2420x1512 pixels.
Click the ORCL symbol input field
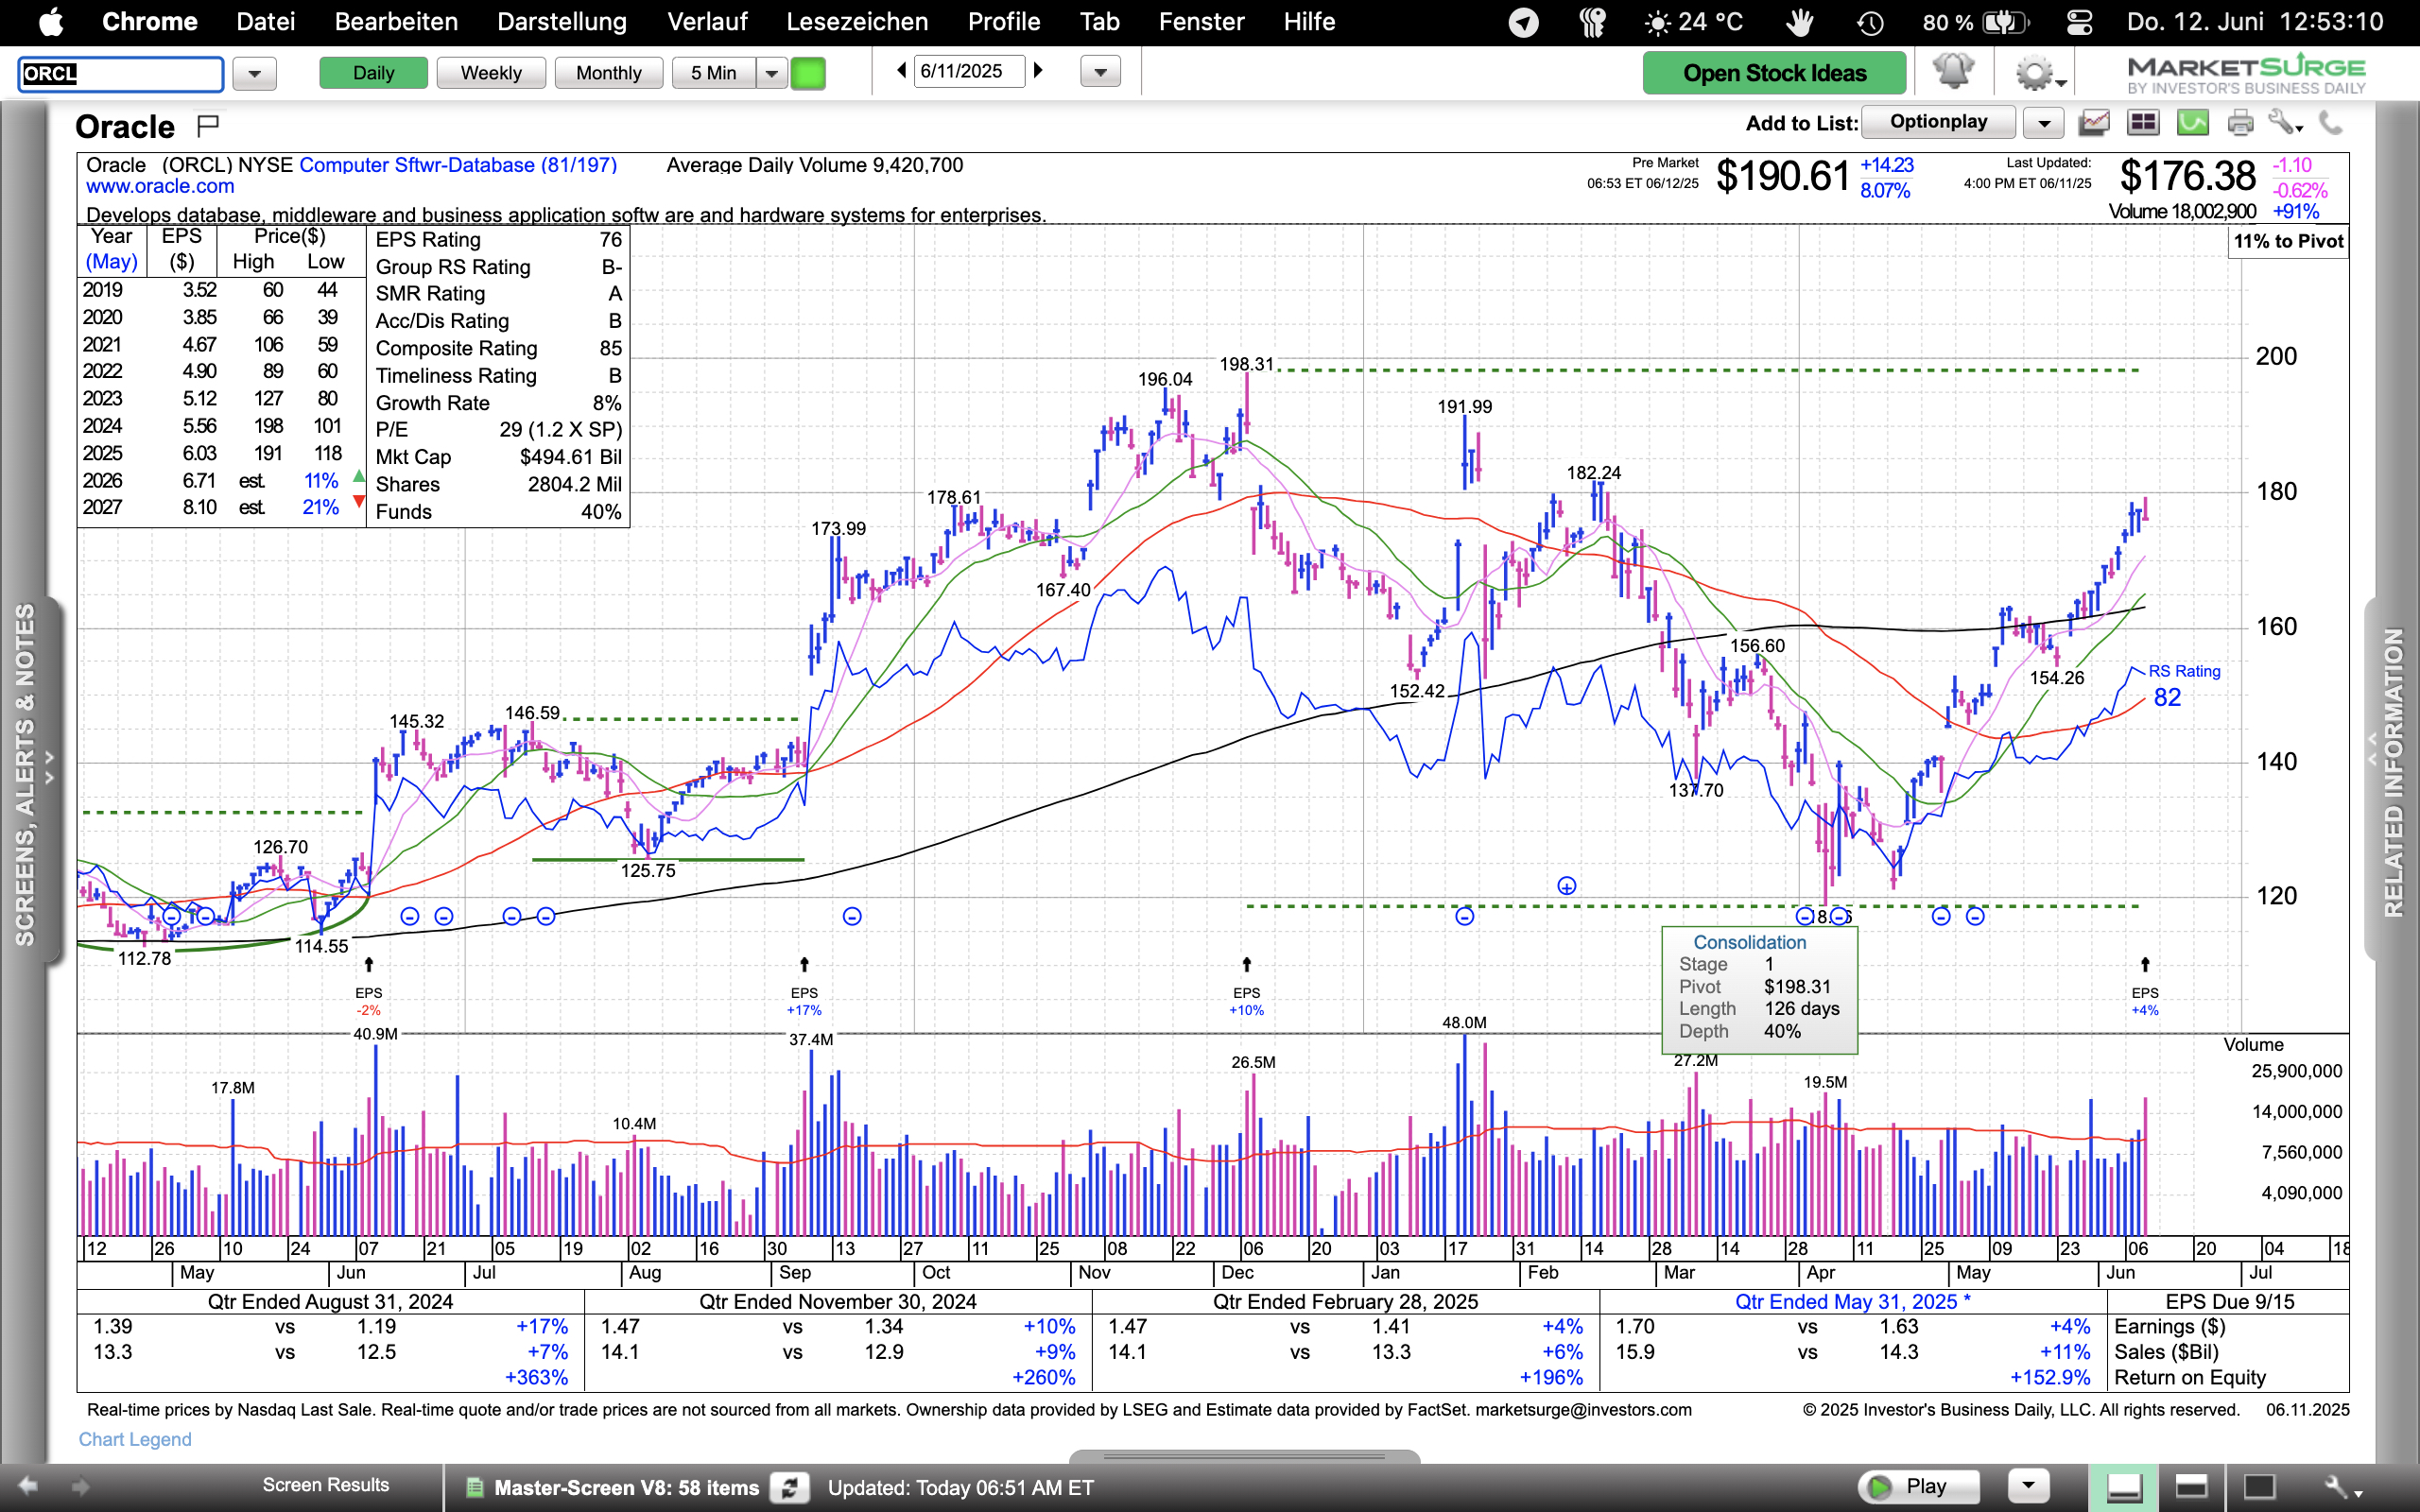pos(120,74)
